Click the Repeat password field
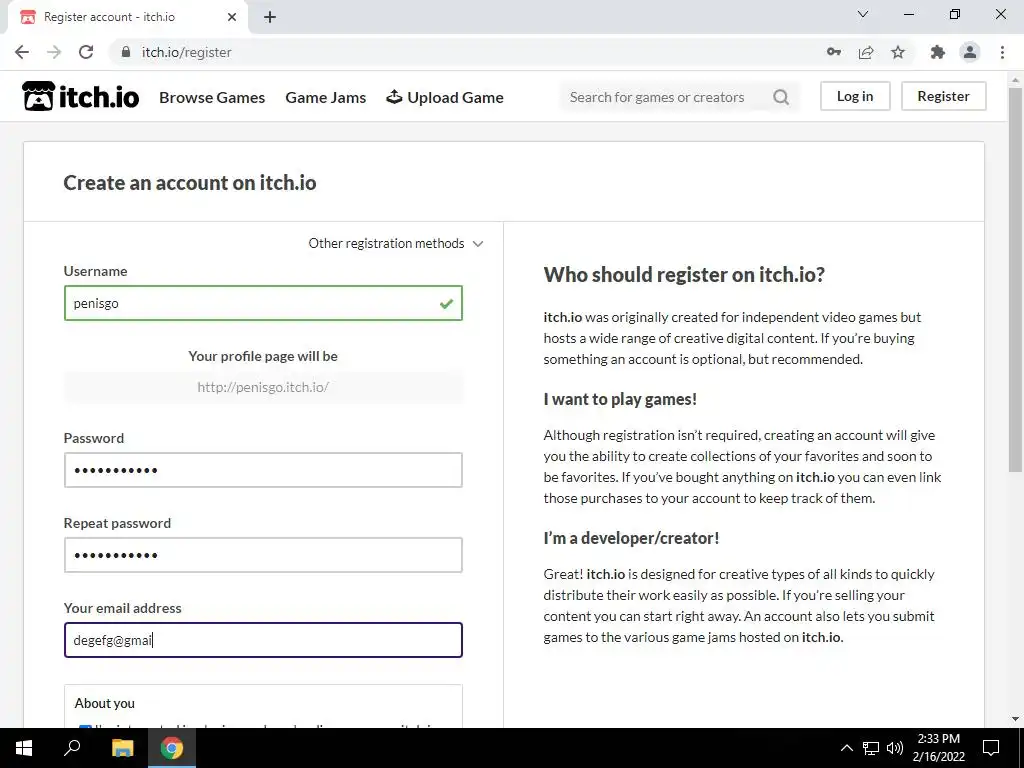 [x=263, y=555]
